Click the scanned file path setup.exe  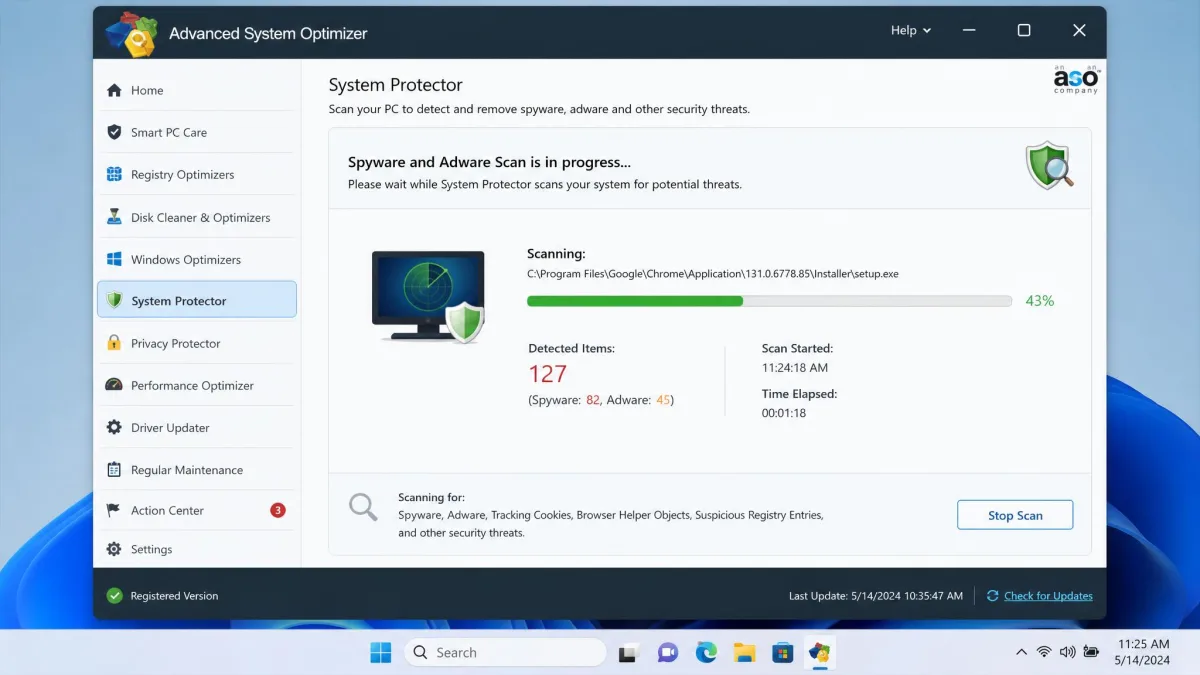point(713,273)
